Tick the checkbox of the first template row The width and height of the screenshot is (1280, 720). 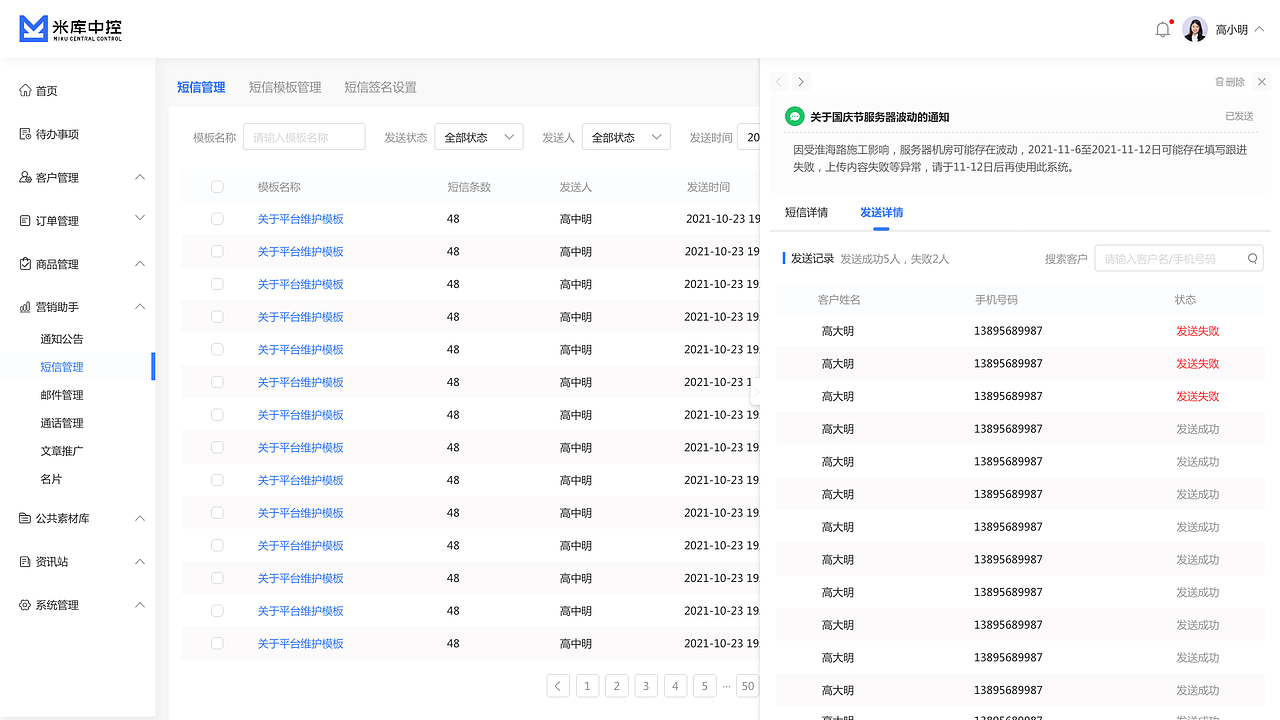217,219
